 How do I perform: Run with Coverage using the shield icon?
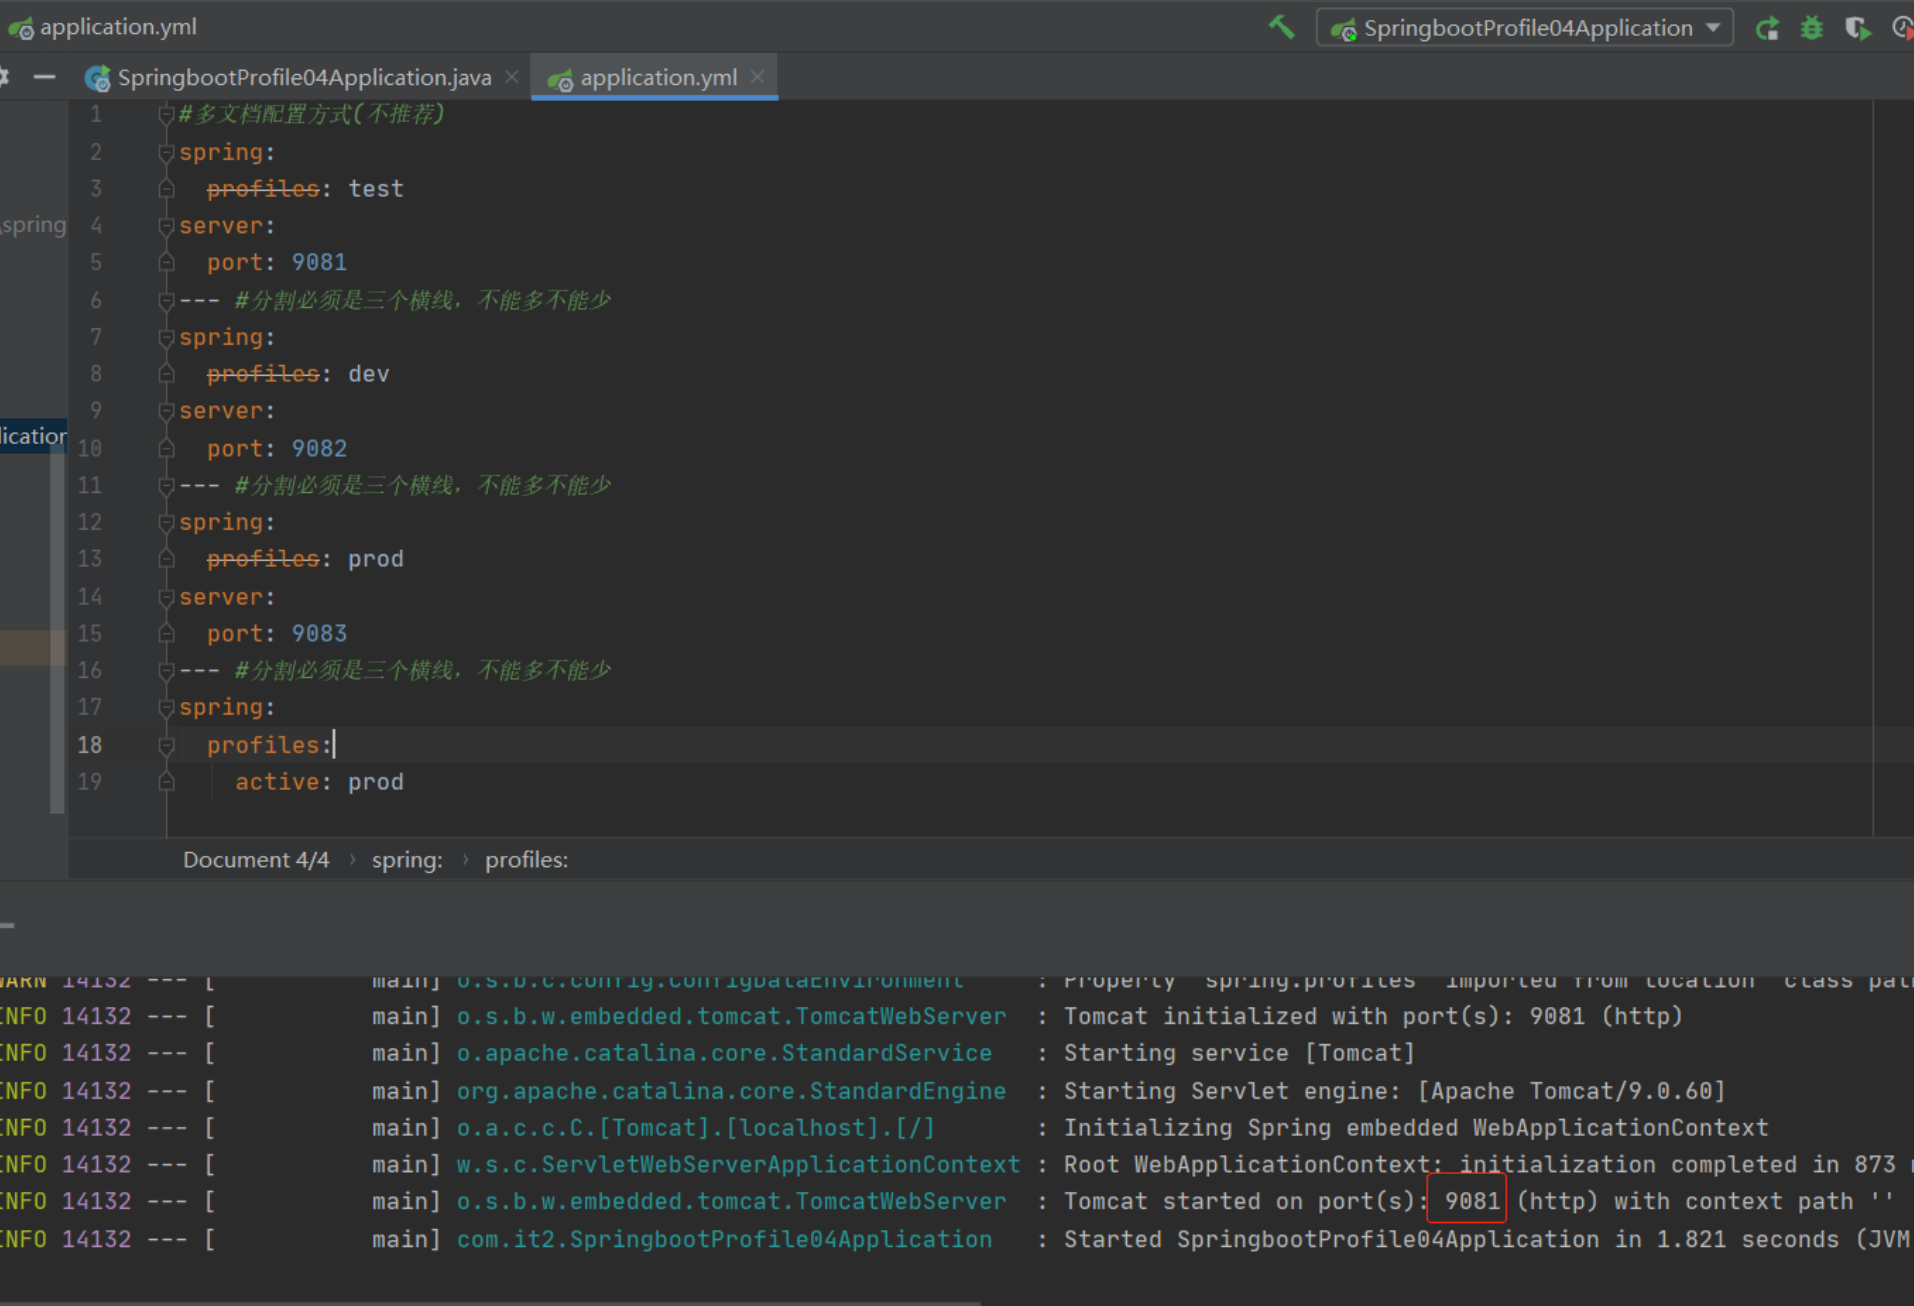(1857, 28)
